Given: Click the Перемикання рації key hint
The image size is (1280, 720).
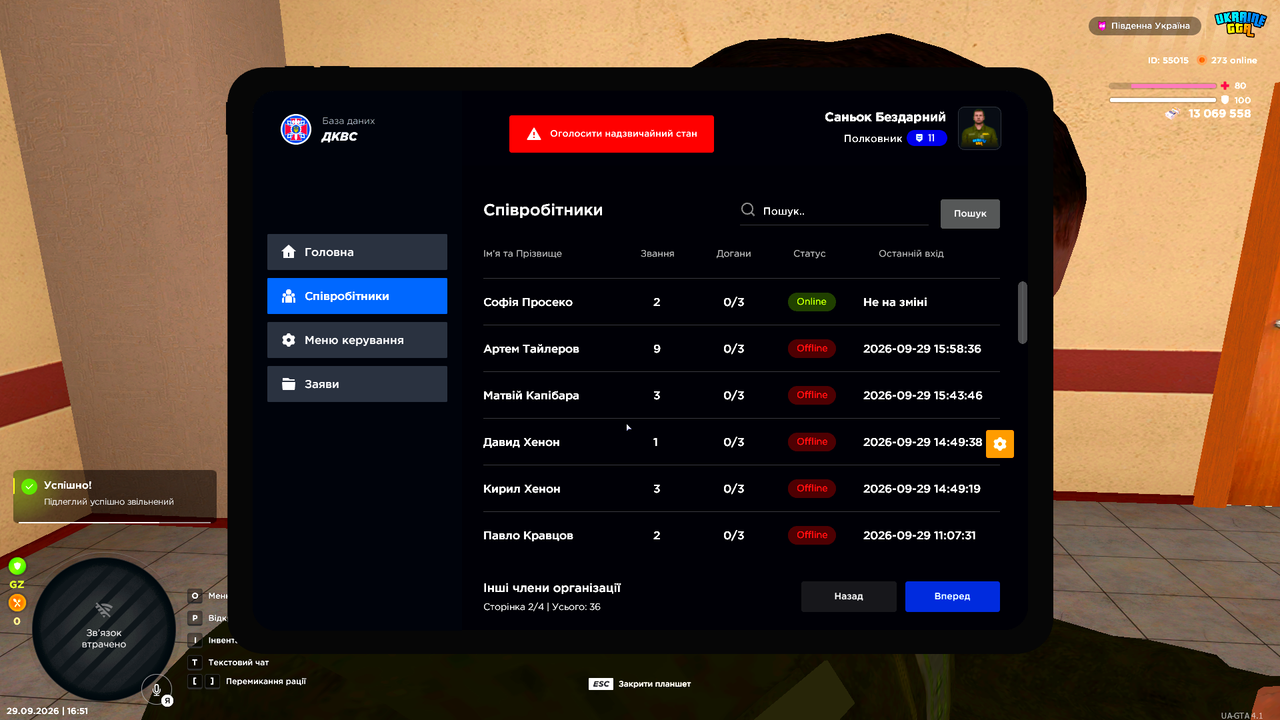Looking at the screenshot, I should 247,681.
